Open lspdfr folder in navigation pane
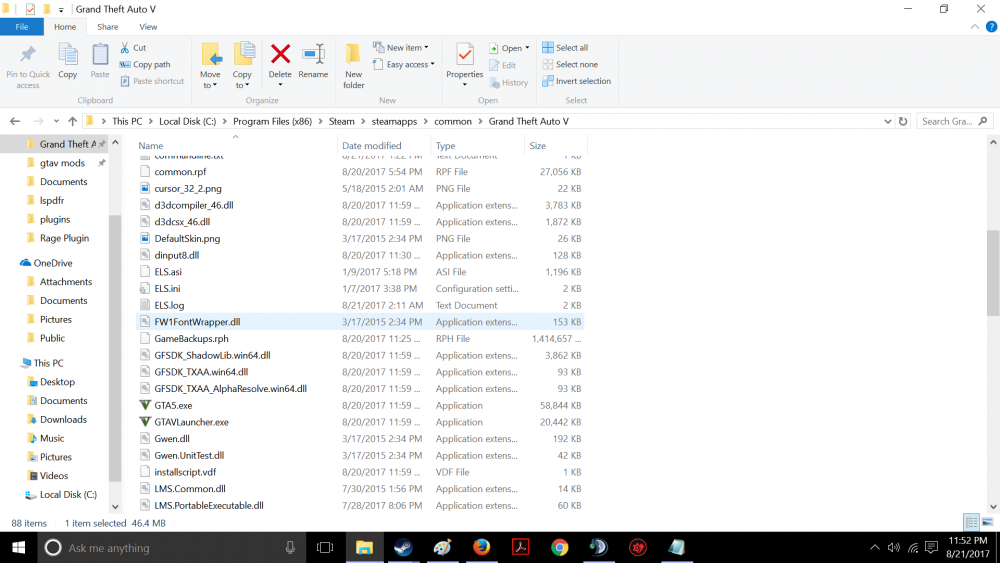 52,200
